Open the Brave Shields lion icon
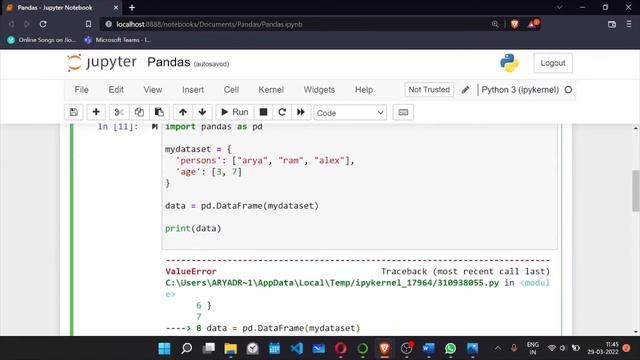 (514, 24)
